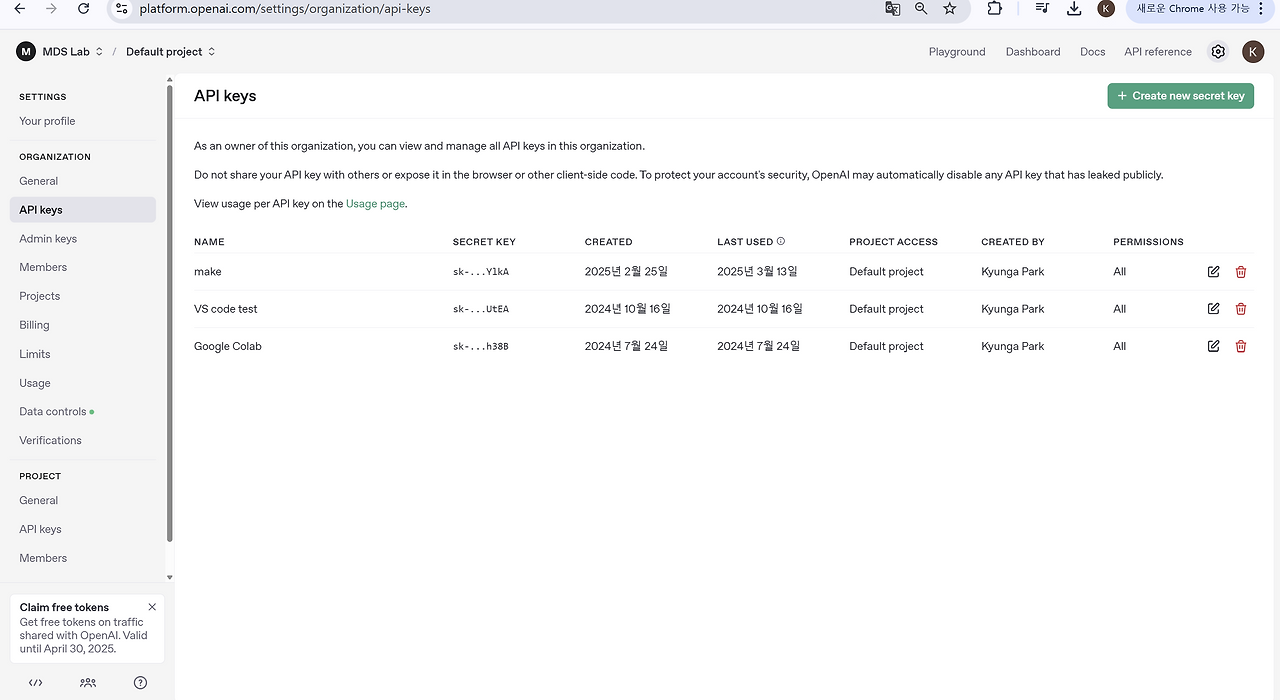Open Your profile settings

pos(47,121)
